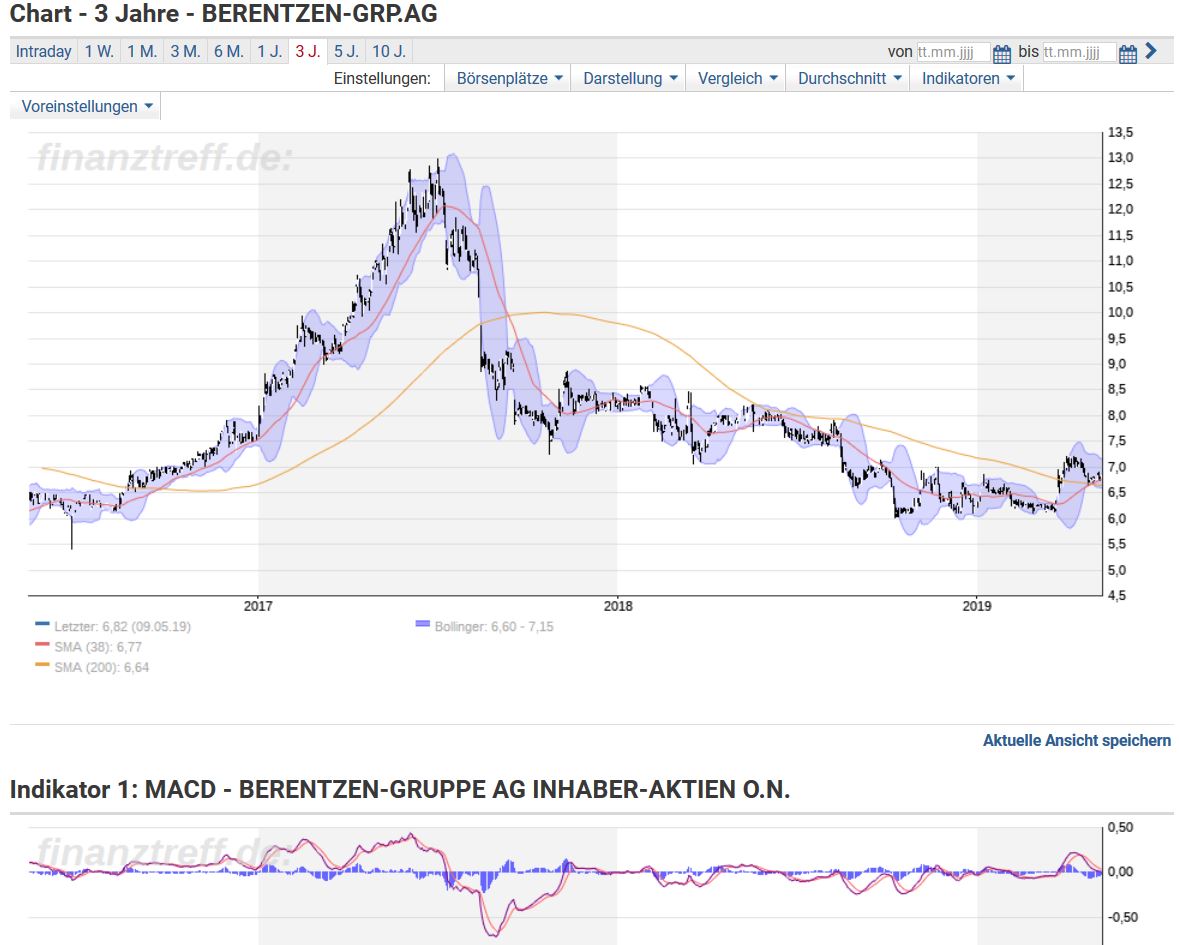The height and width of the screenshot is (945, 1179).
Task: Click the 'Bollinger: 6,60 - 7,15' legend text
Action: [x=494, y=626]
